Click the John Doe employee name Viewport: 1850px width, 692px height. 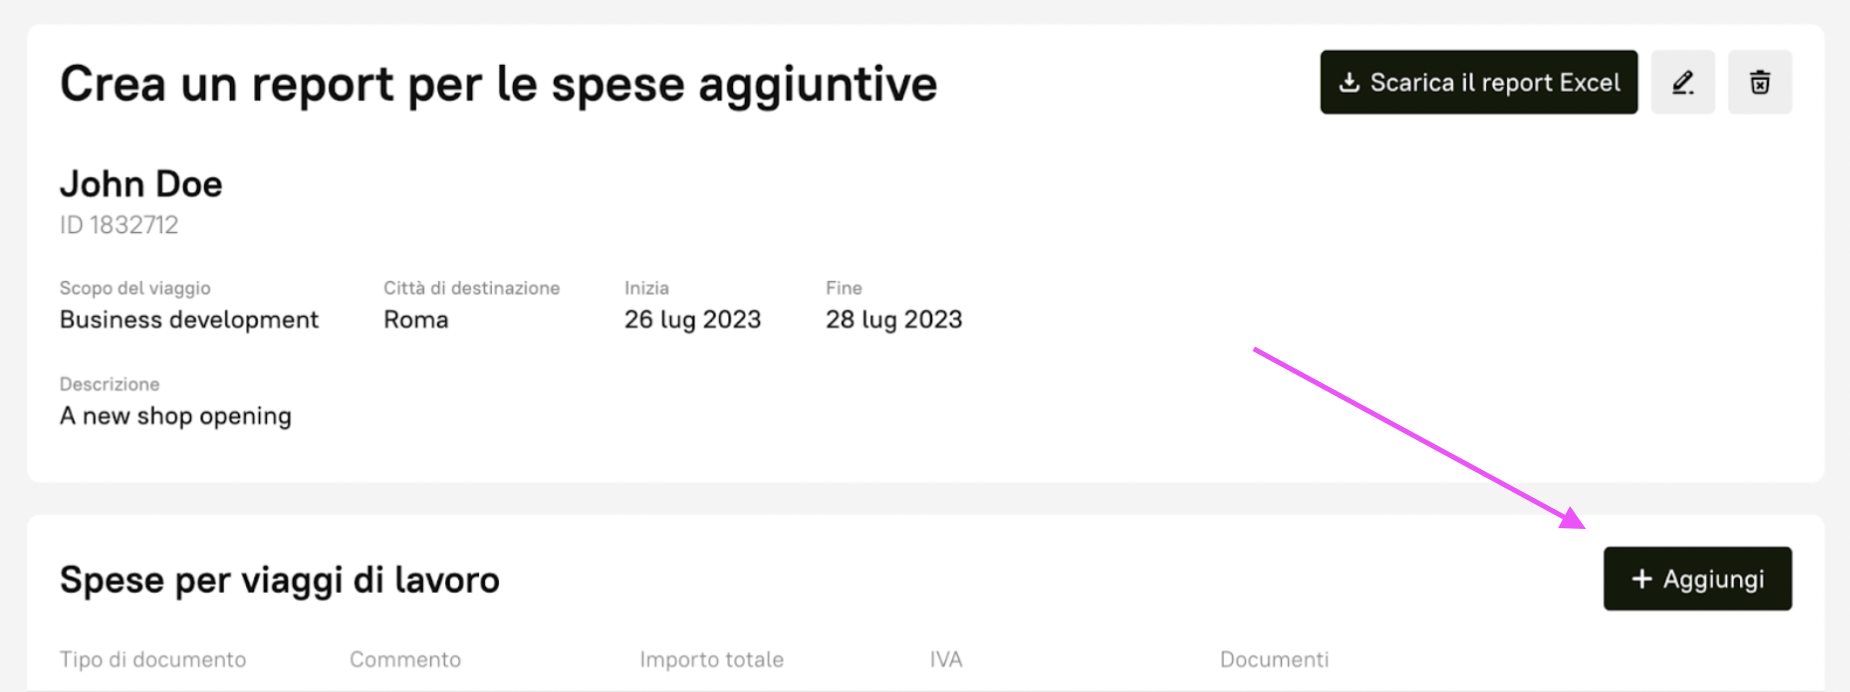[141, 184]
